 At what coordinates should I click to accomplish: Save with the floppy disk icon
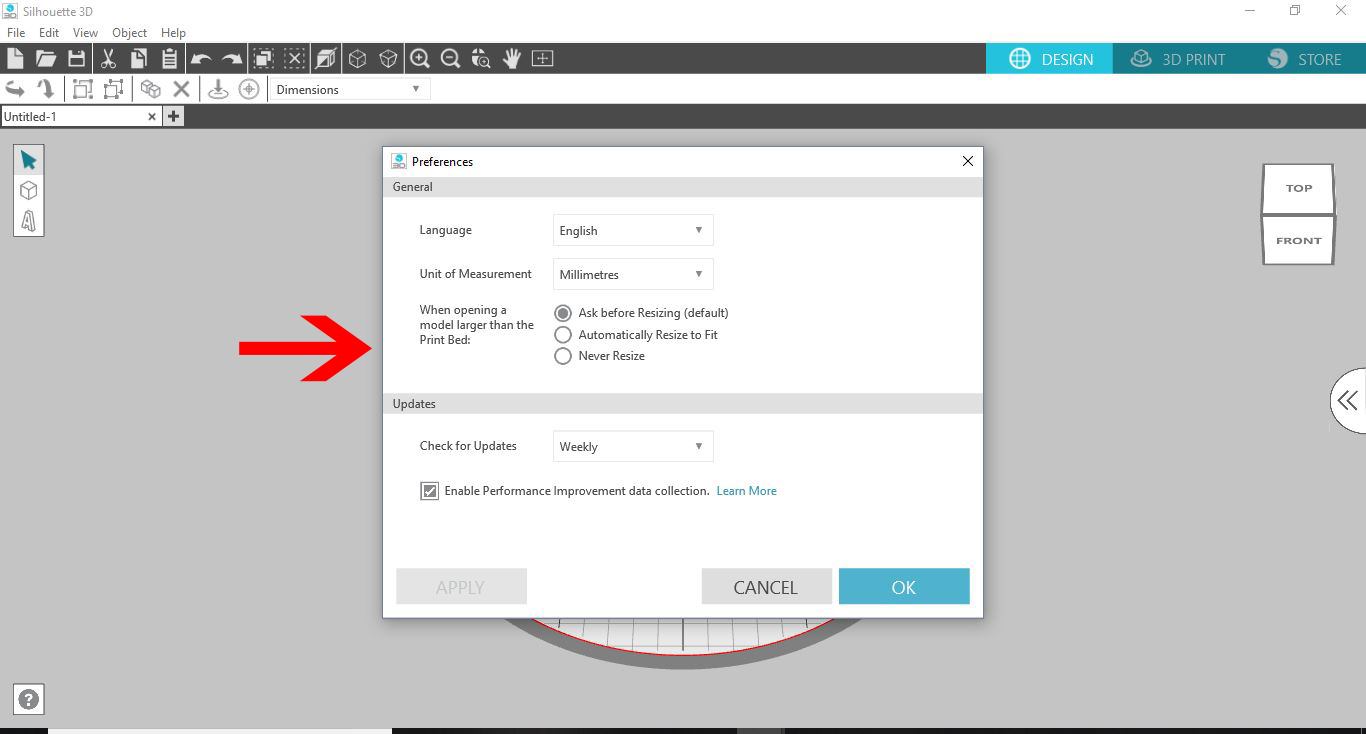[x=76, y=58]
